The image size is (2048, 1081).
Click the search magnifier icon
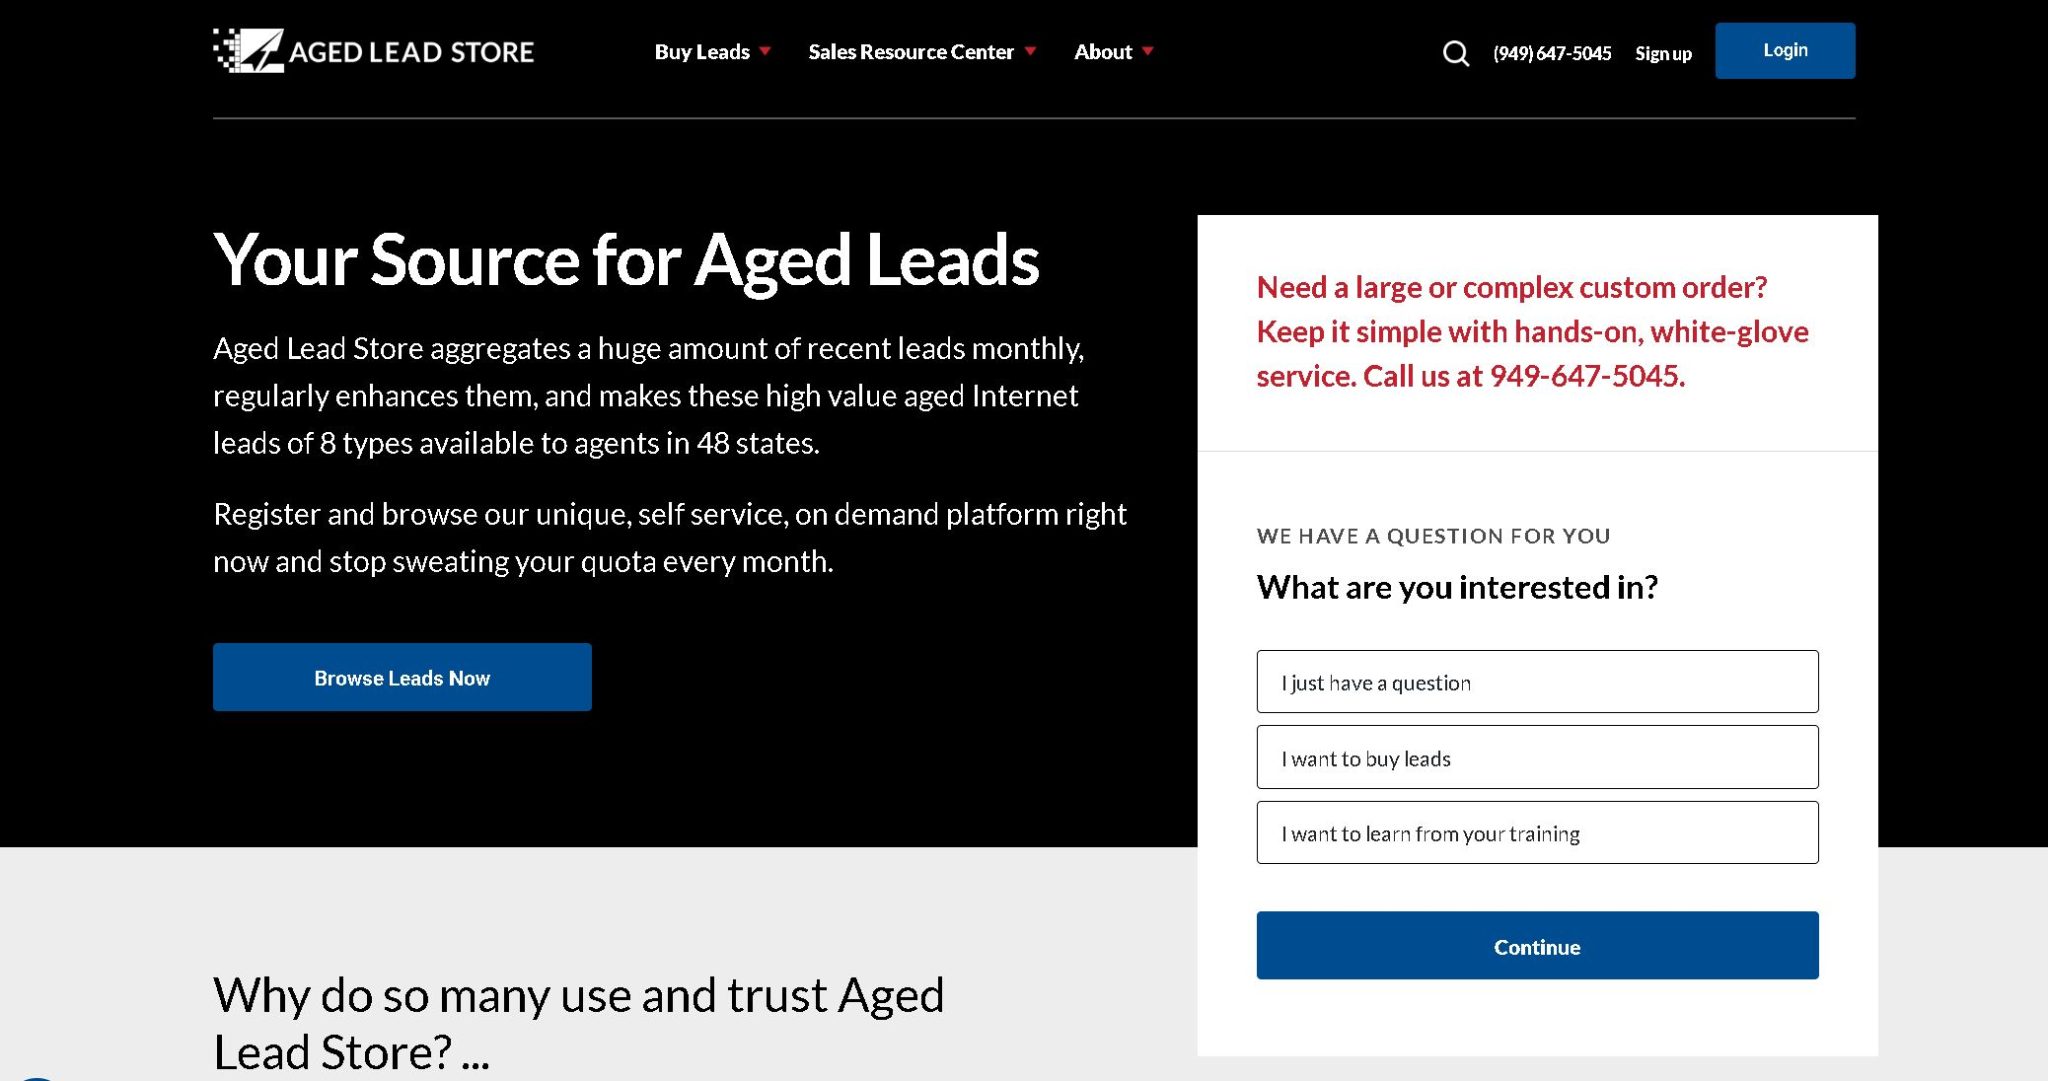[x=1455, y=53]
